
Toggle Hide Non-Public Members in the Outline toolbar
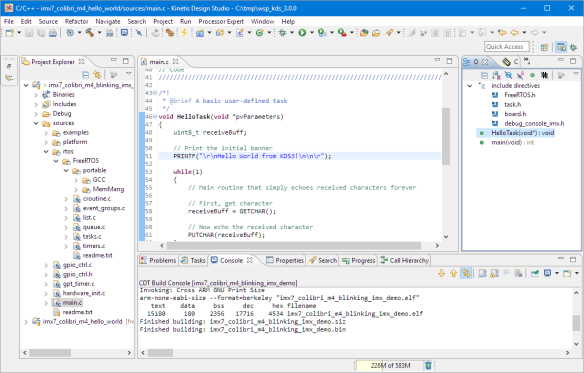click(533, 75)
